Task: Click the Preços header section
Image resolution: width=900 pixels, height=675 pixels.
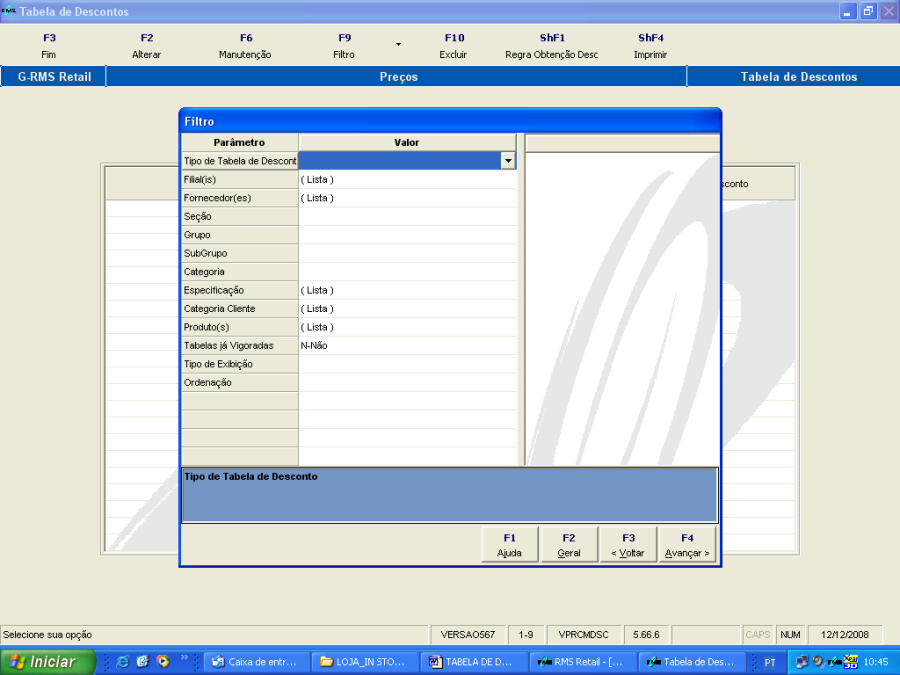Action: [x=398, y=77]
